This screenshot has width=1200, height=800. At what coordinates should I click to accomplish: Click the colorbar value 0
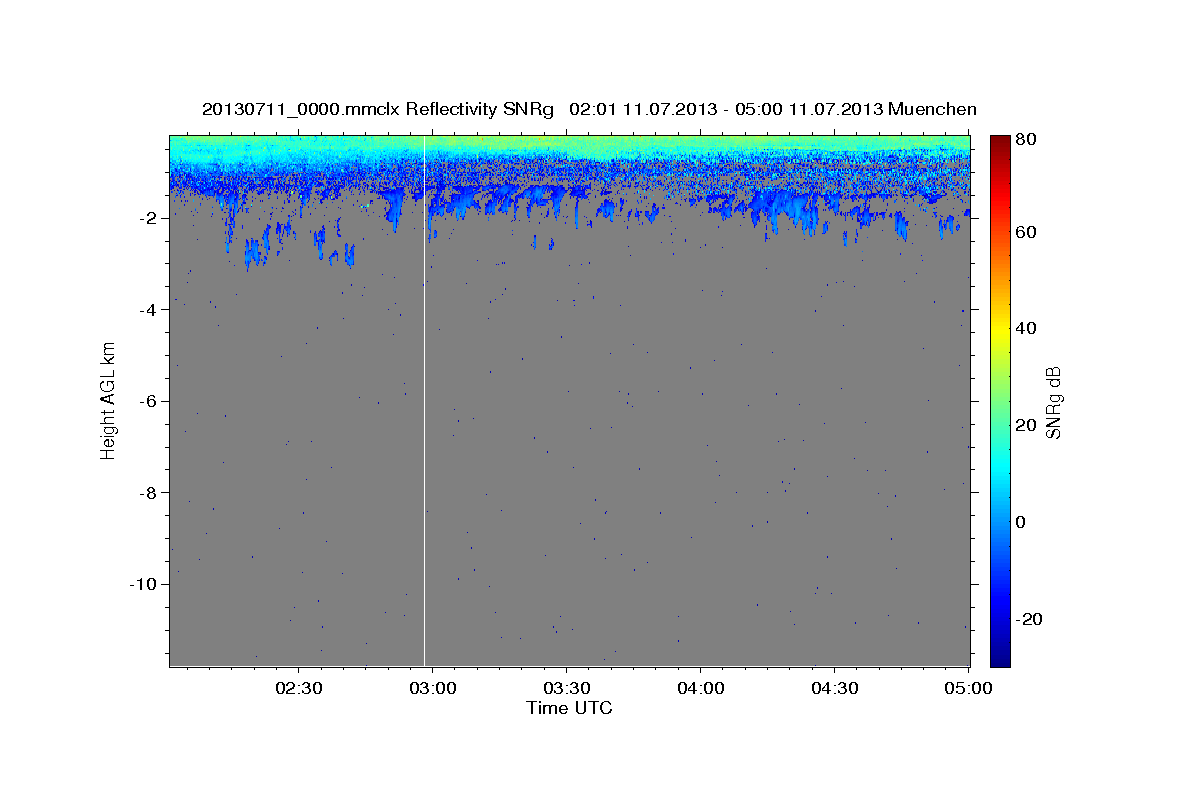[x=1022, y=523]
